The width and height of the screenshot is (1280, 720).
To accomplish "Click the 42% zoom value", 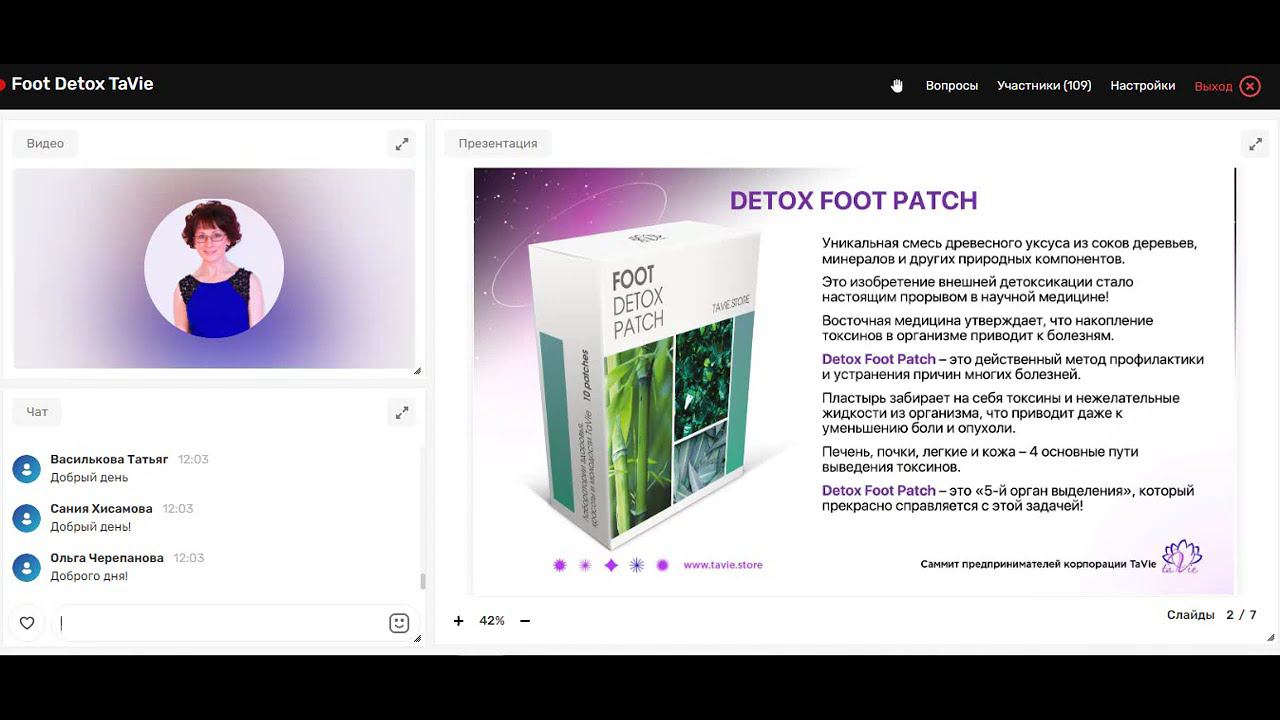I will click(492, 621).
